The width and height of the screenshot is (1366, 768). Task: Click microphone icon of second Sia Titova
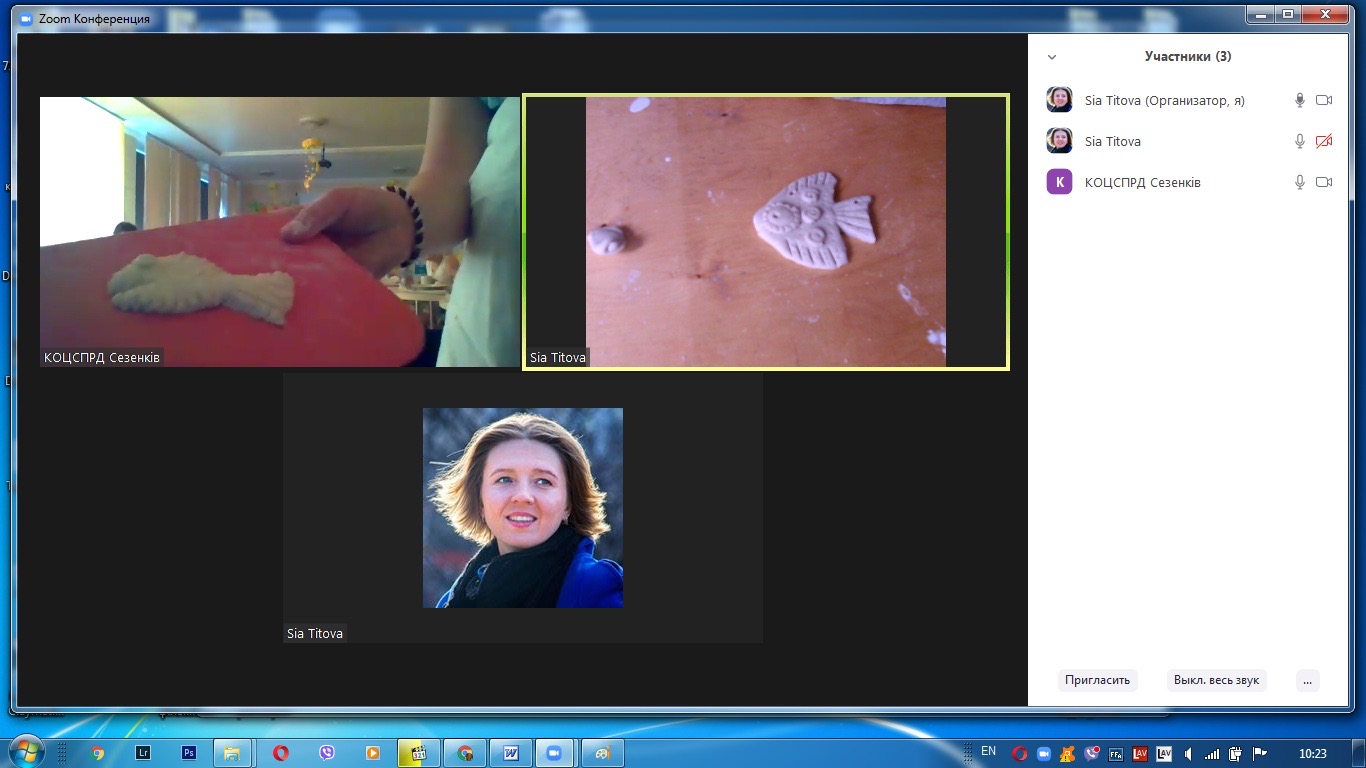(x=1300, y=141)
